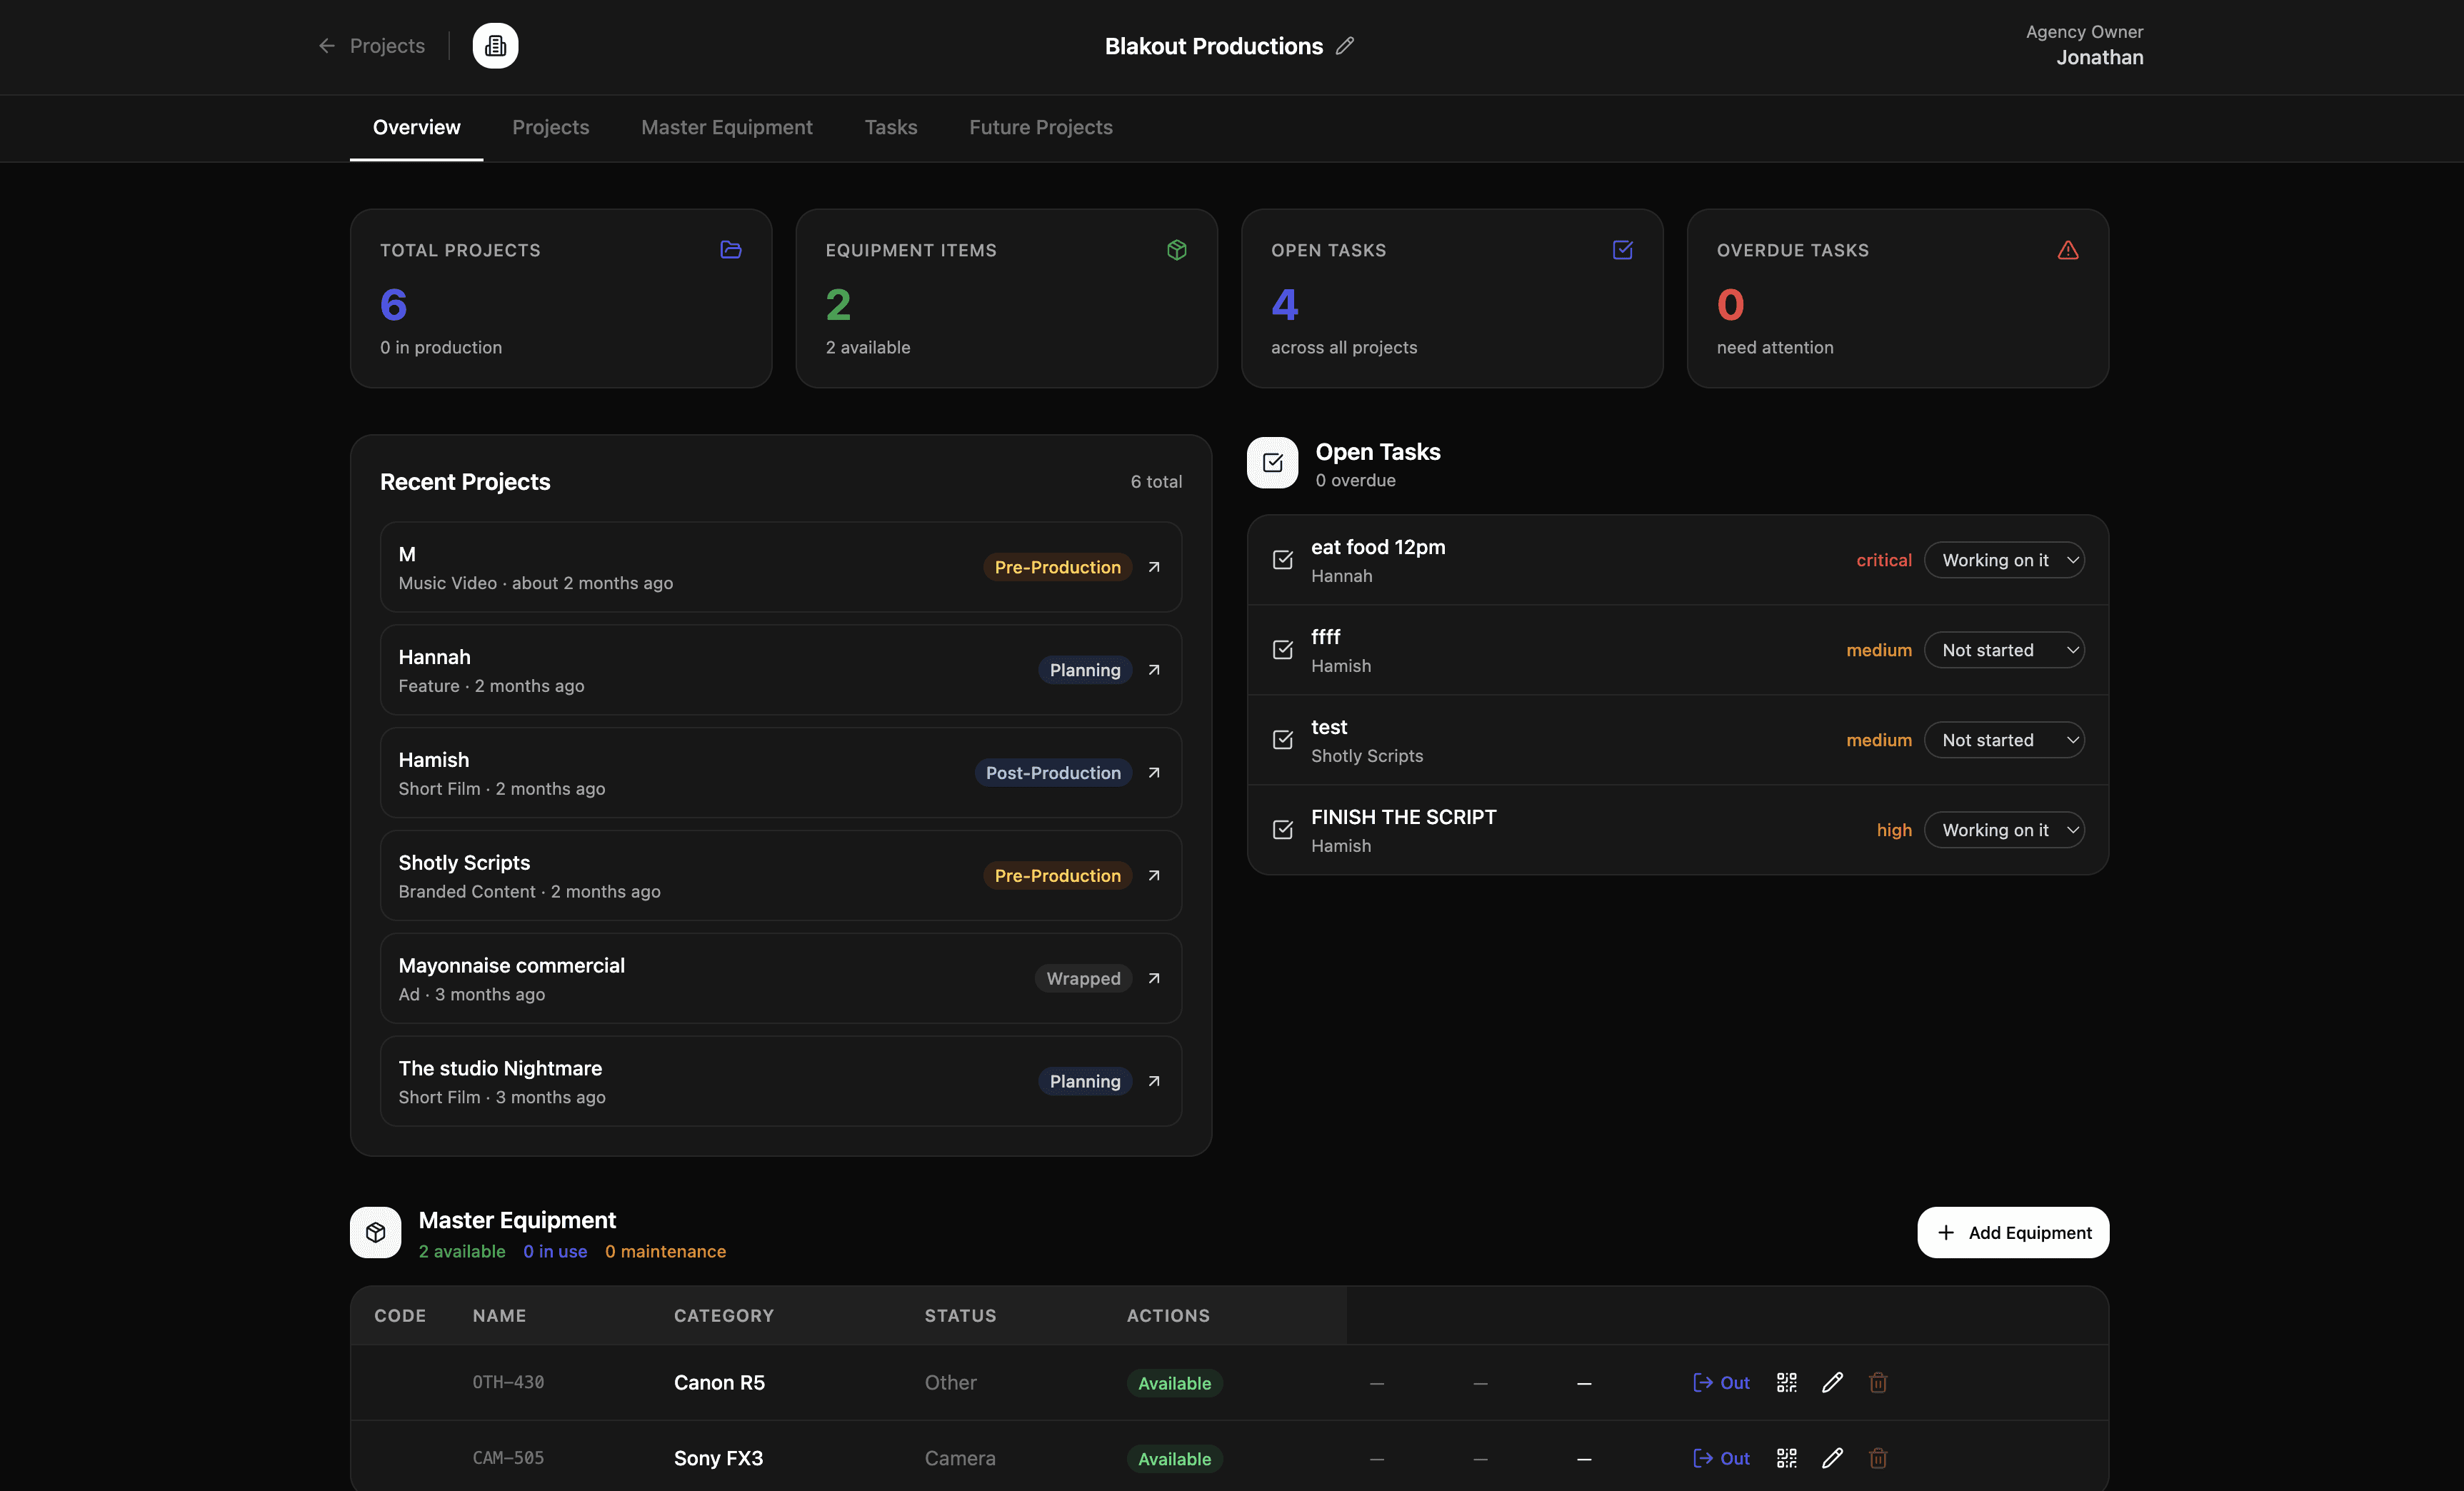Switch to the Projects tab
This screenshot has width=2464, height=1491.
(550, 127)
